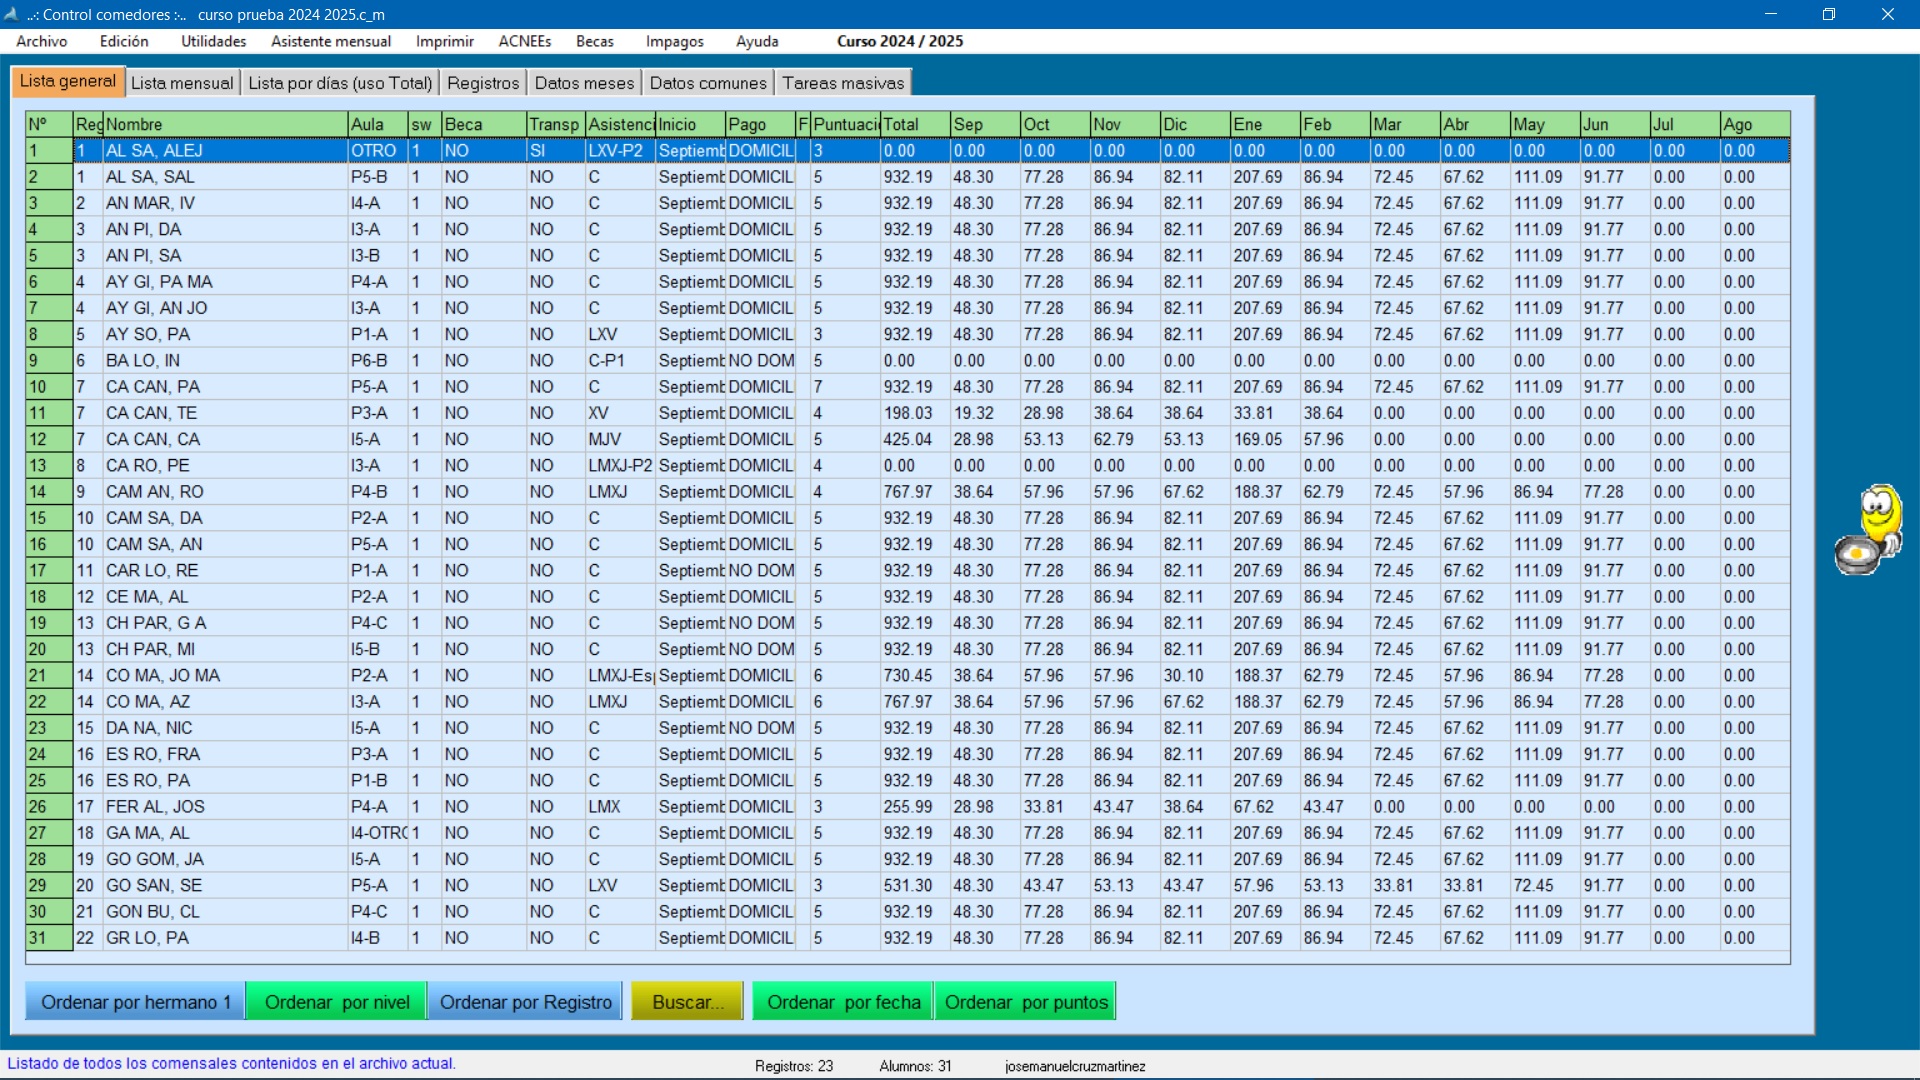Viewport: 1920px width, 1080px height.
Task: Open the Impagos menu
Action: 674,41
